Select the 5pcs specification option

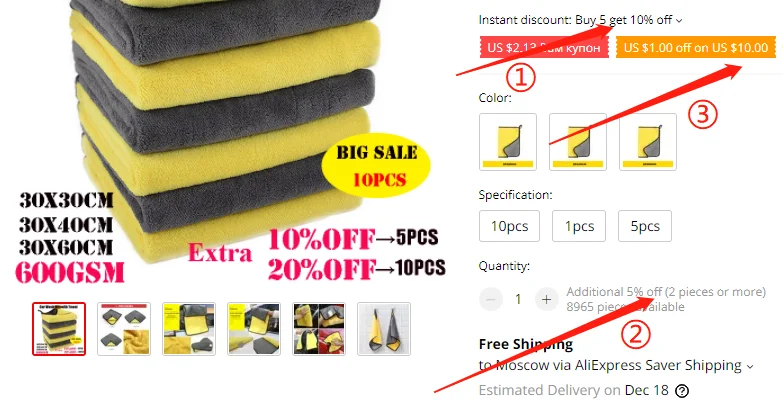645,226
